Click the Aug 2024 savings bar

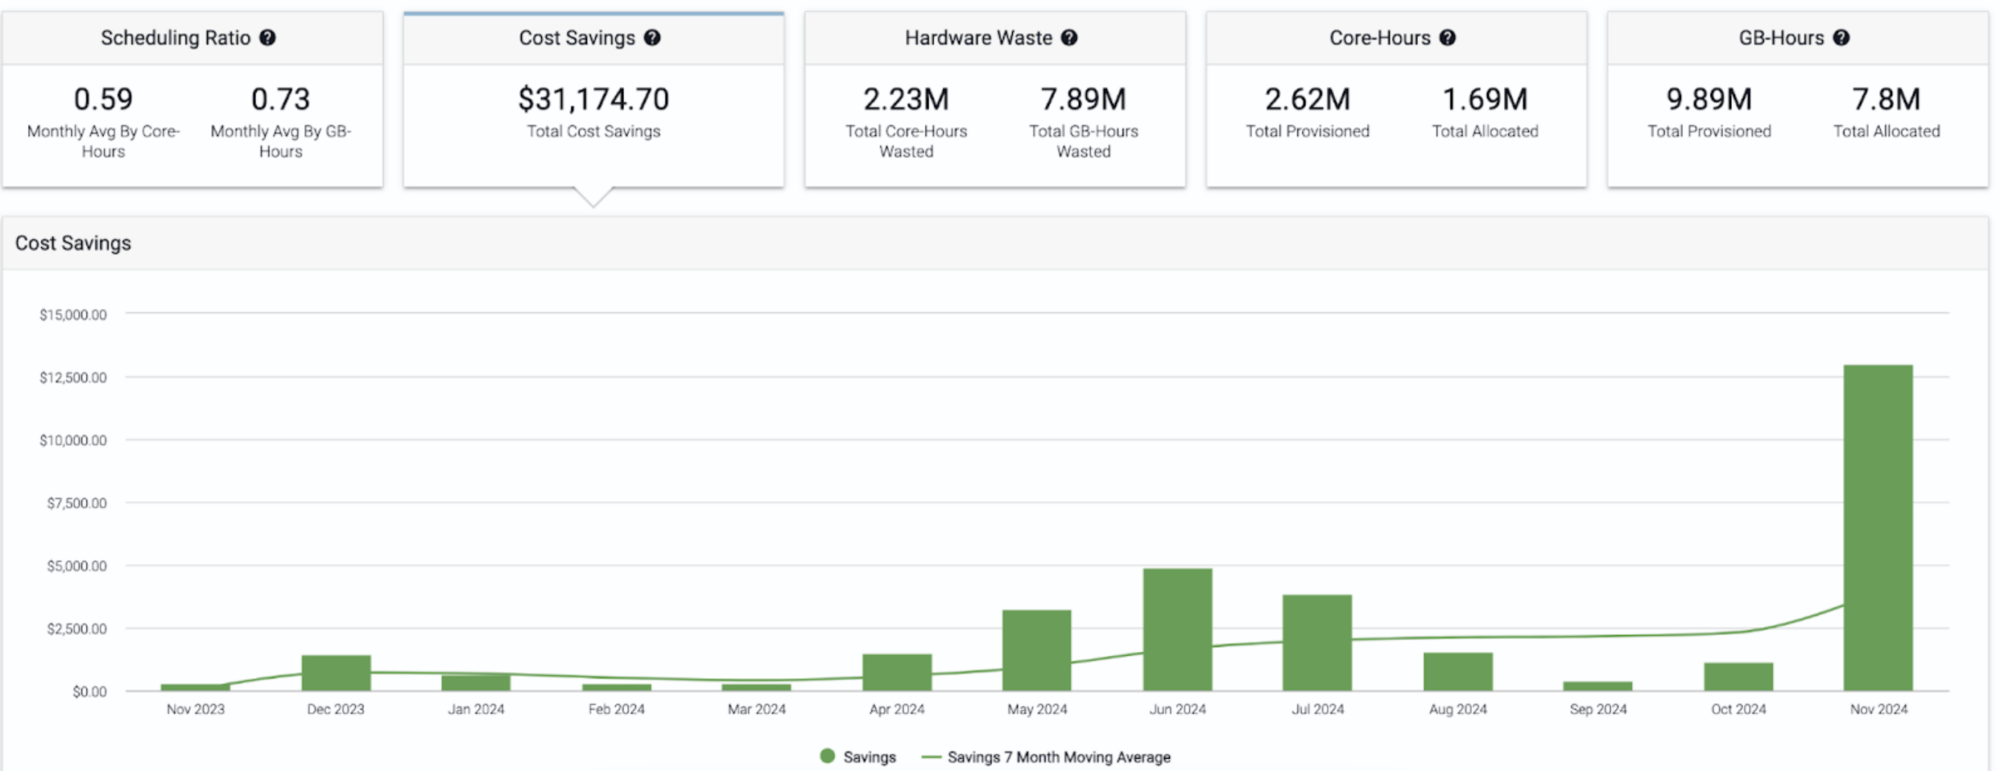[x=1458, y=672]
